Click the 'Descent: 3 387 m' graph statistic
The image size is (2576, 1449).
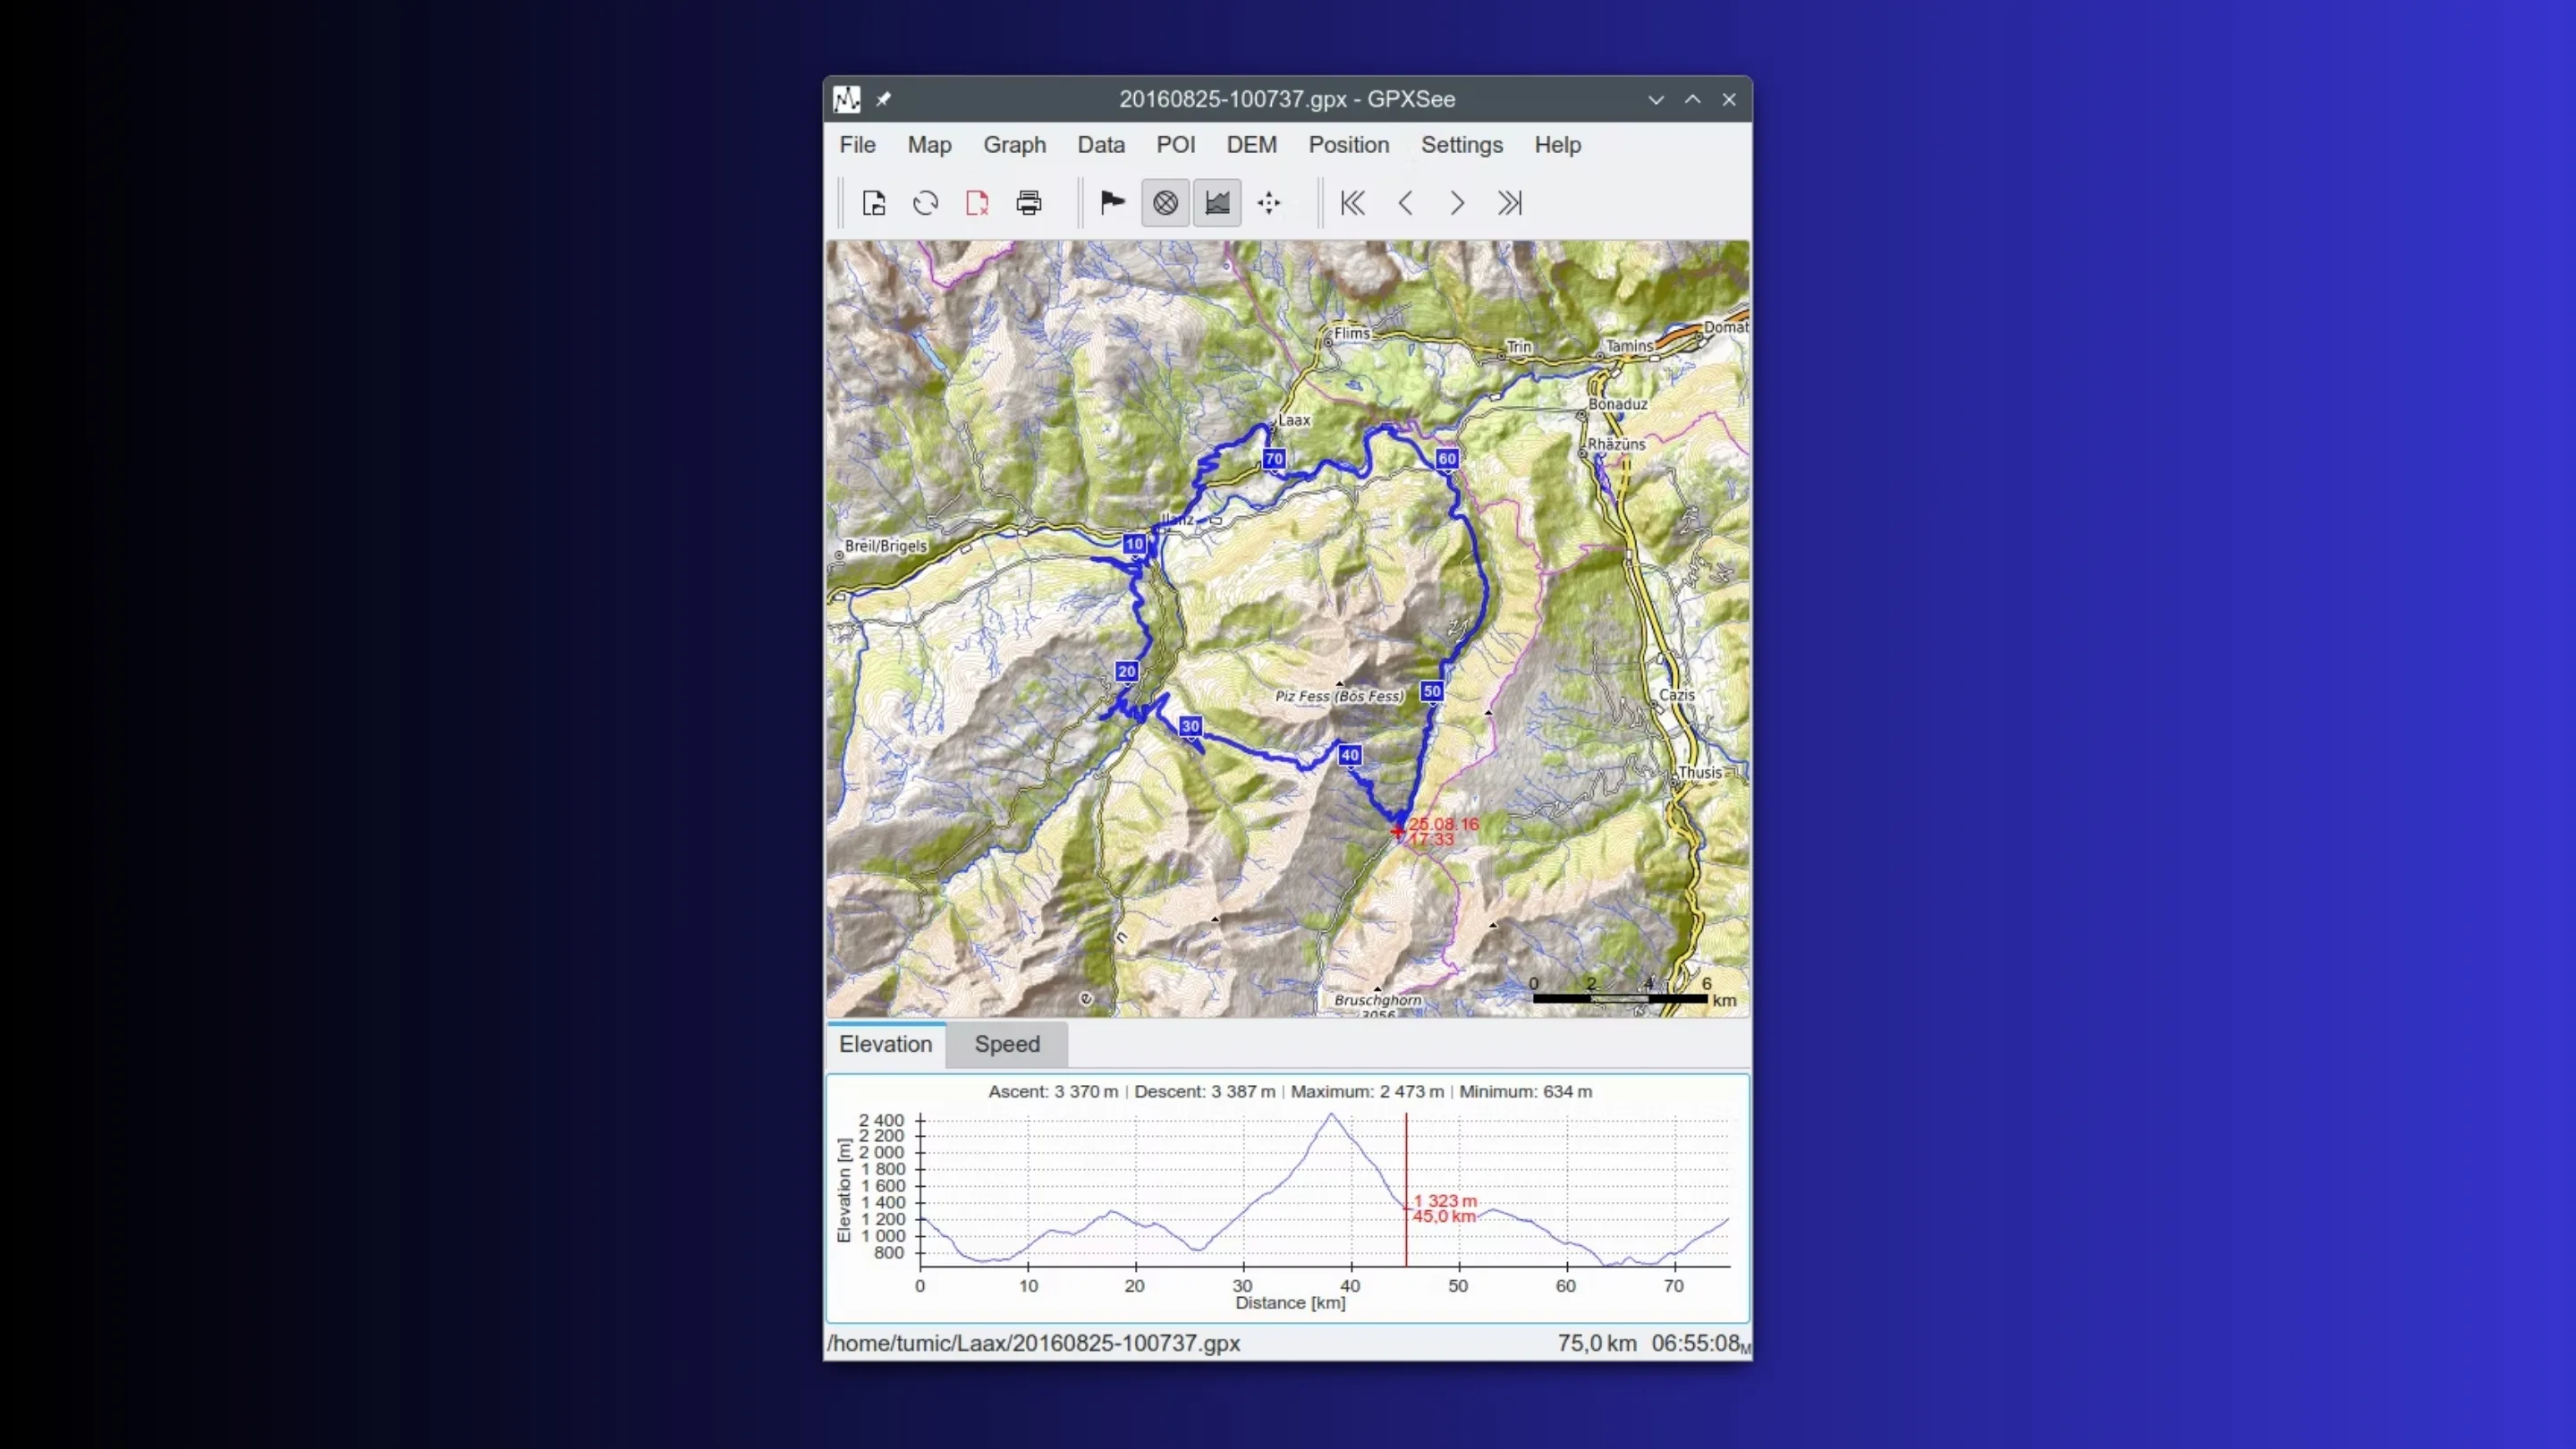1205,1092
